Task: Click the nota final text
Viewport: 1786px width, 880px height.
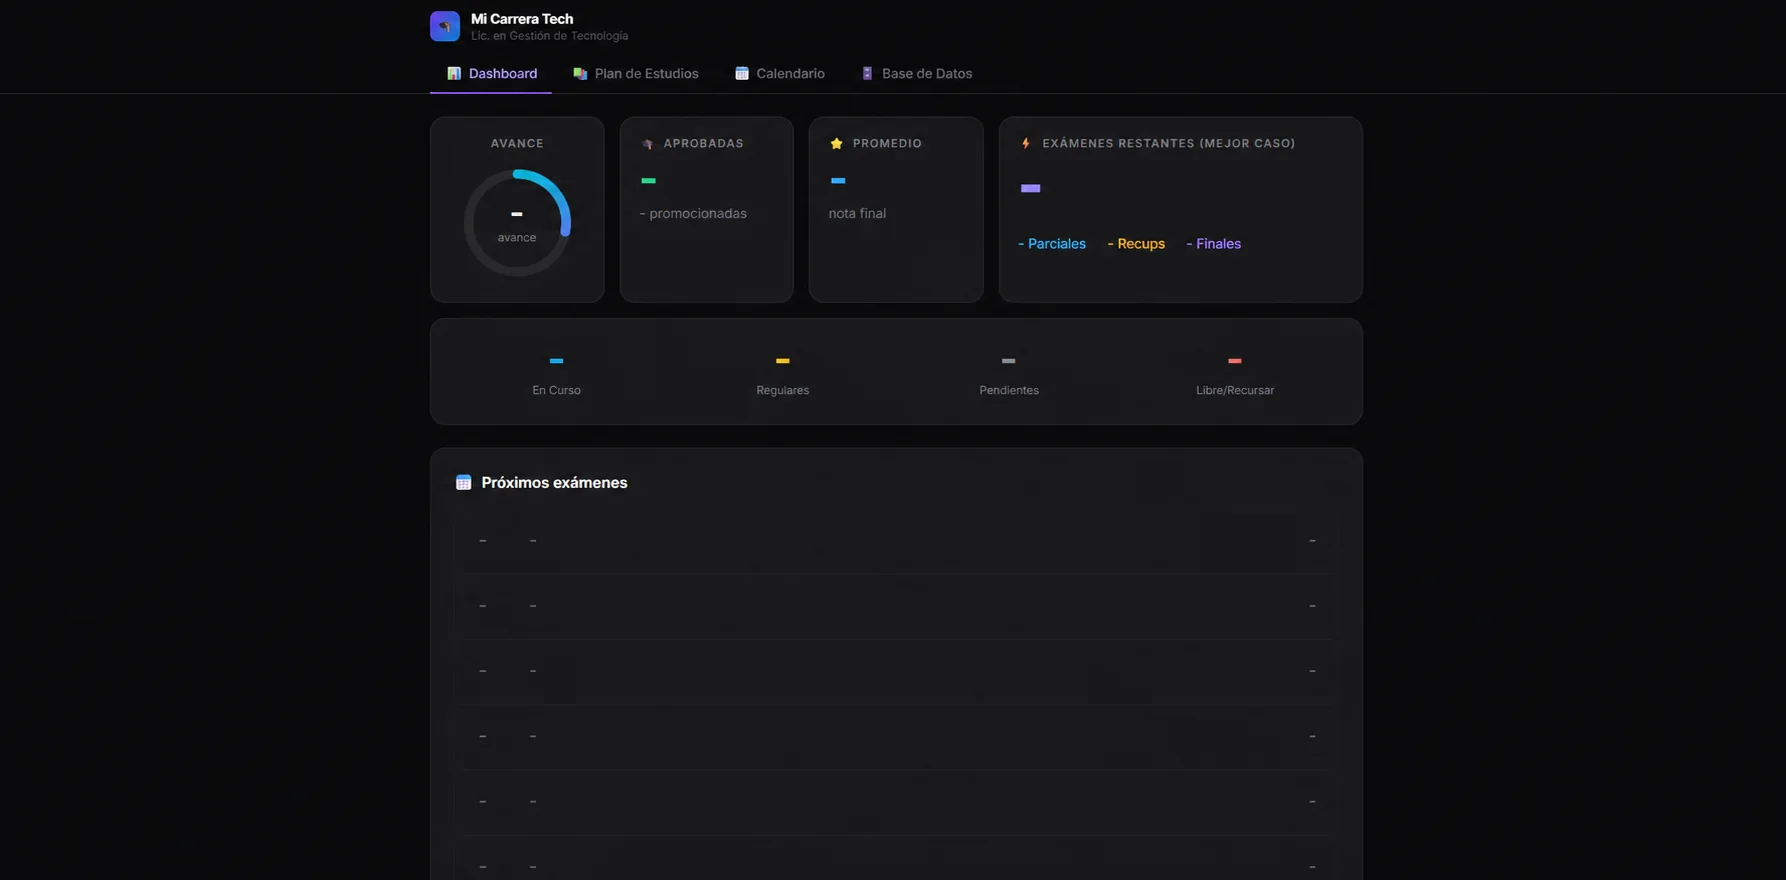Action: [857, 214]
